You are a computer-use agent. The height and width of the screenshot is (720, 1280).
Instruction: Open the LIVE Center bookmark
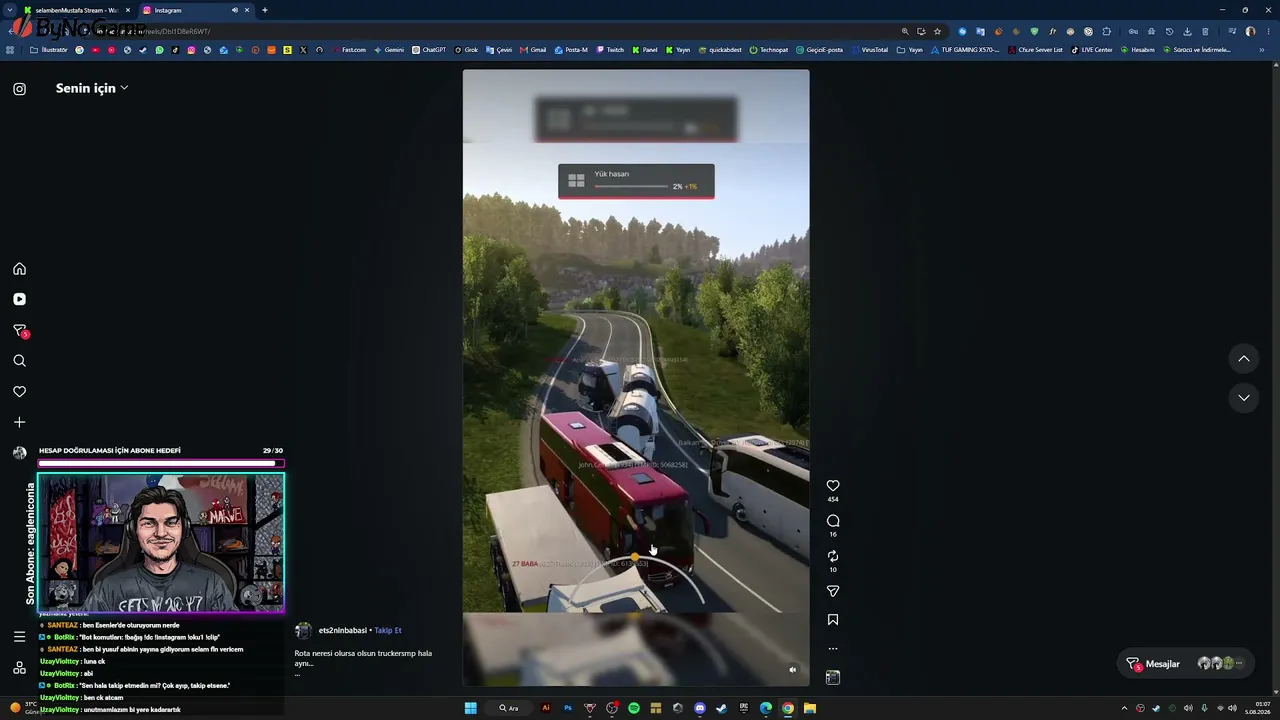click(x=1092, y=50)
